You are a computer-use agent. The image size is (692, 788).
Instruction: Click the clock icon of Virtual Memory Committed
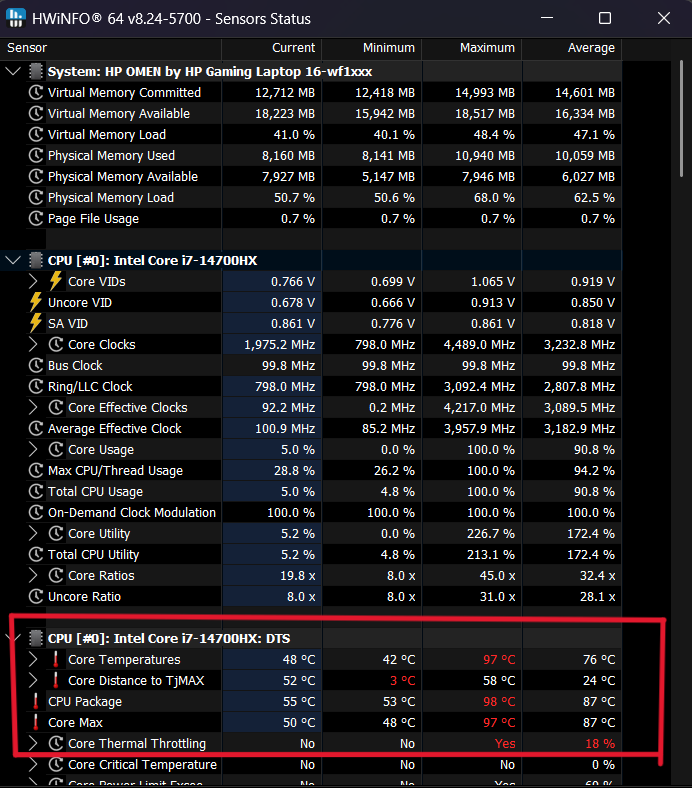(x=36, y=92)
